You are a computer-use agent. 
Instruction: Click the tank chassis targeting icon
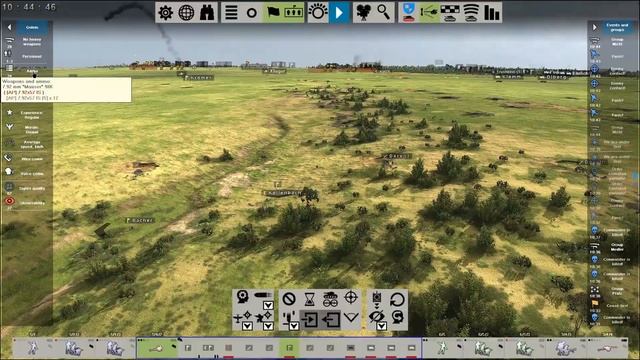coord(330,299)
